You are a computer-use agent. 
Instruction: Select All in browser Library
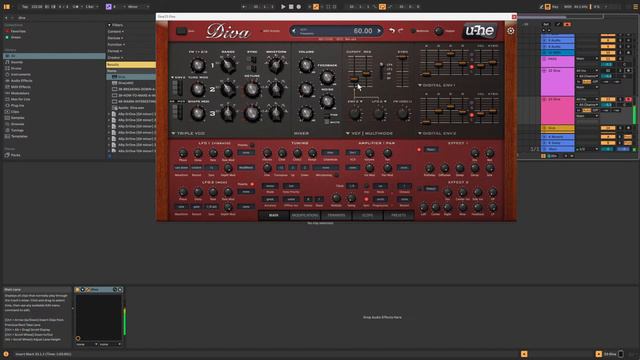coord(54,56)
